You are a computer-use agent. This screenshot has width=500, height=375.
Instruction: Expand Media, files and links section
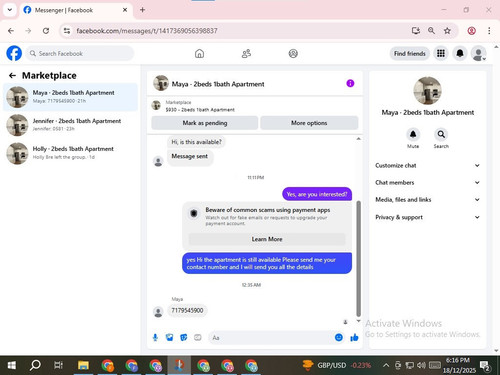pyautogui.click(x=427, y=200)
